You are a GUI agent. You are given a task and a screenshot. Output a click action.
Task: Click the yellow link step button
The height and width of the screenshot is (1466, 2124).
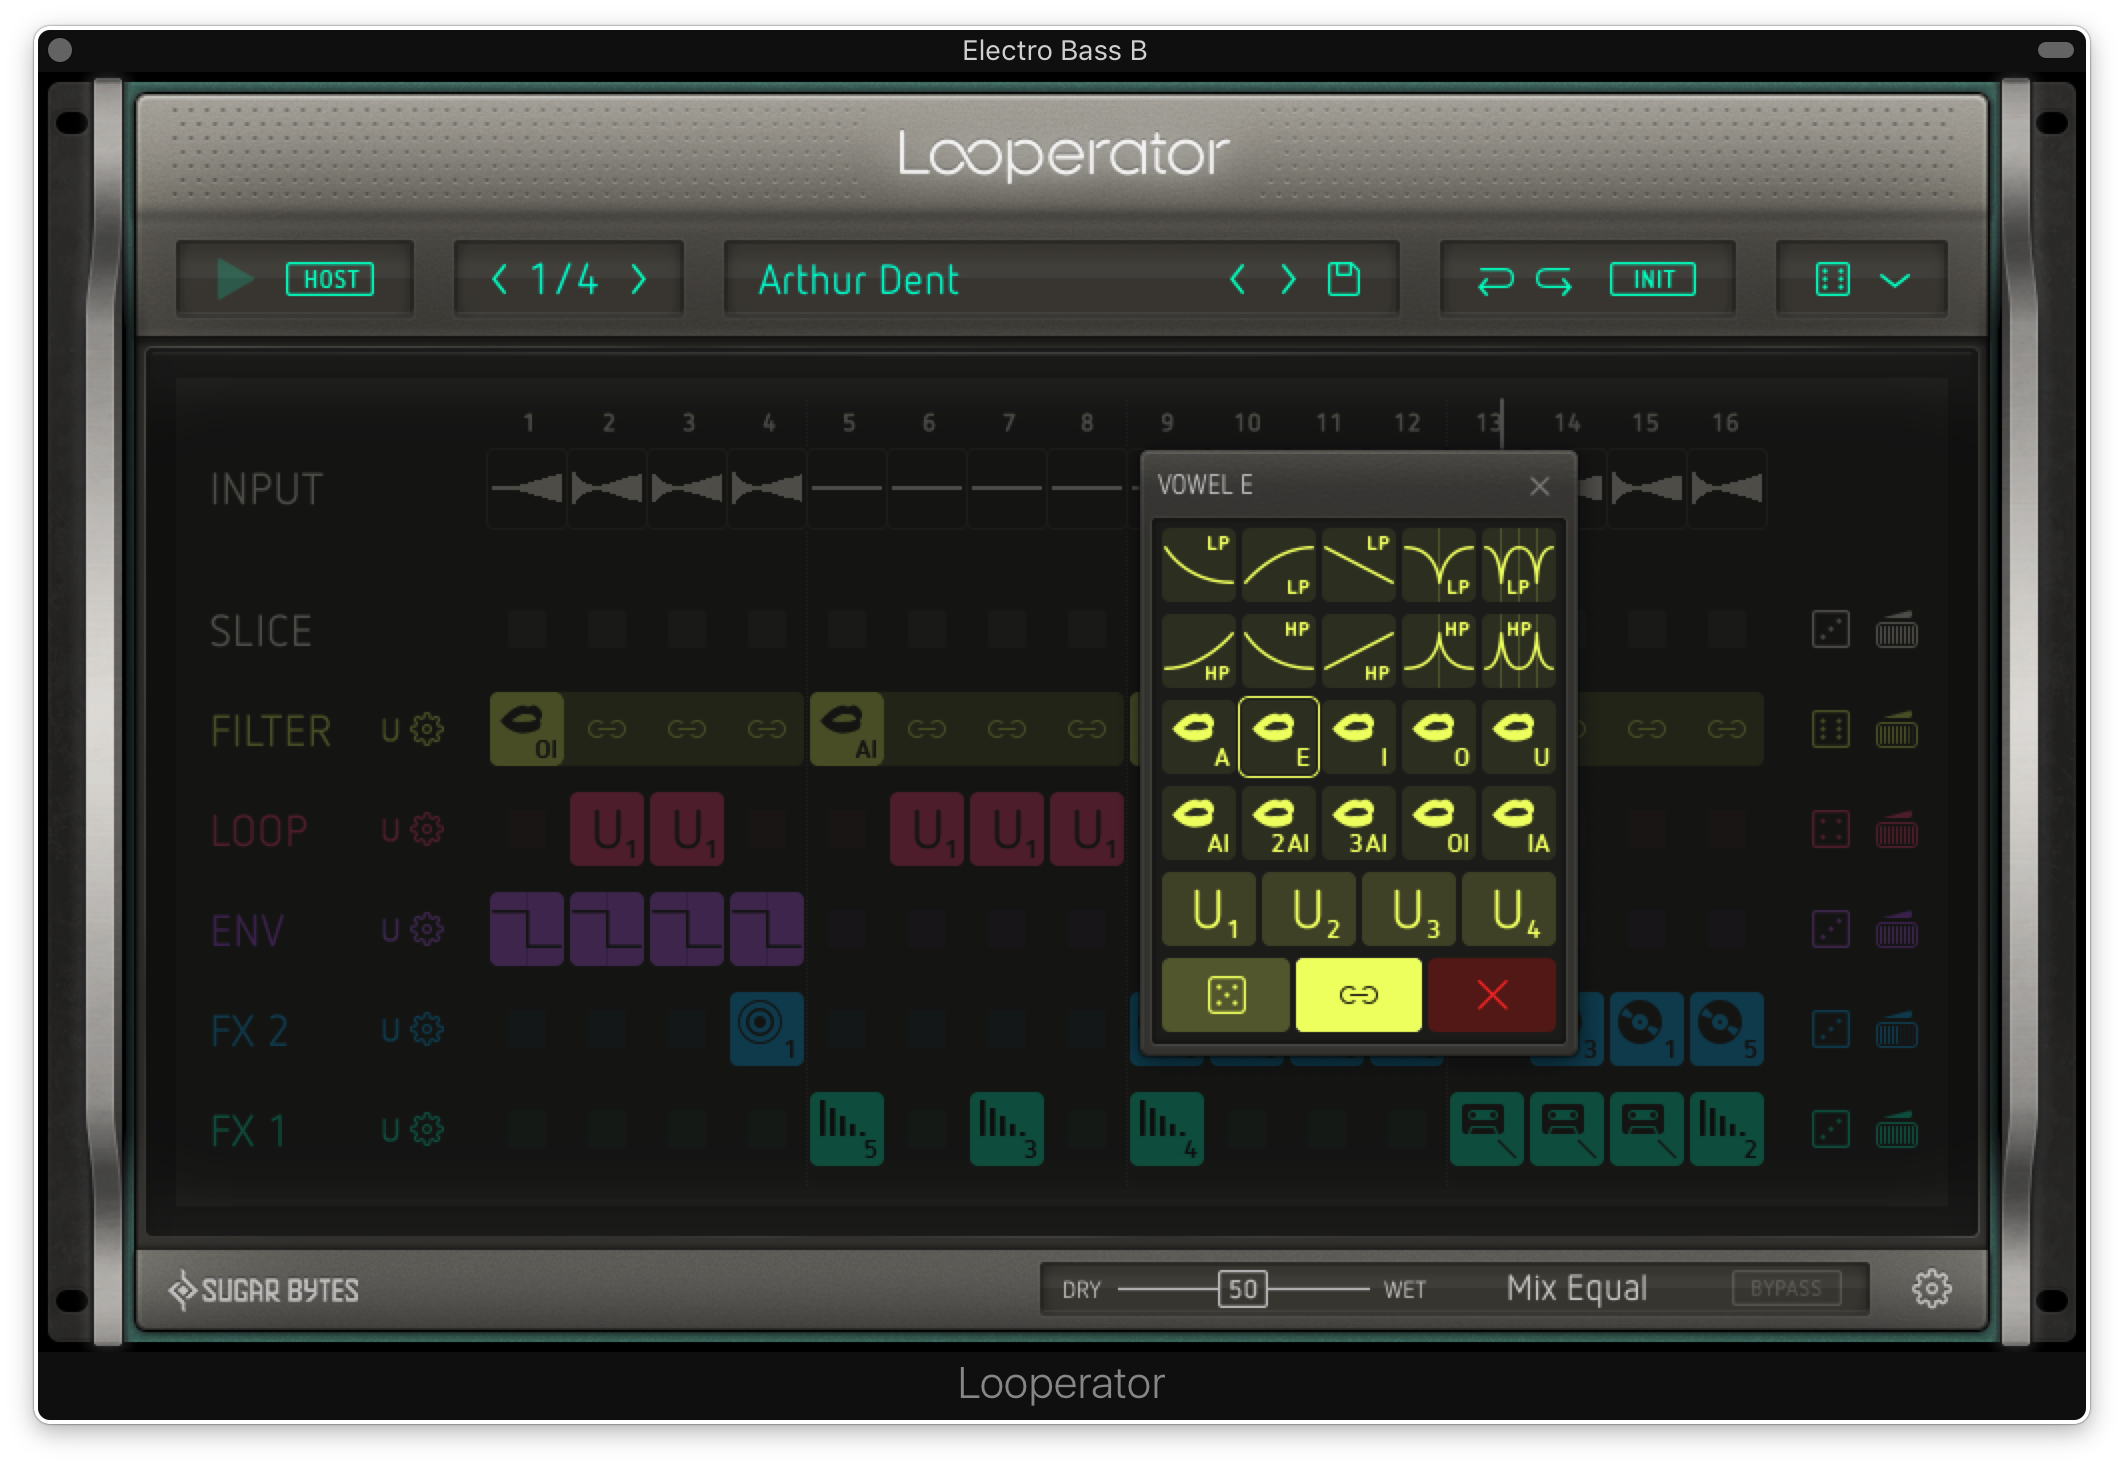point(1358,995)
